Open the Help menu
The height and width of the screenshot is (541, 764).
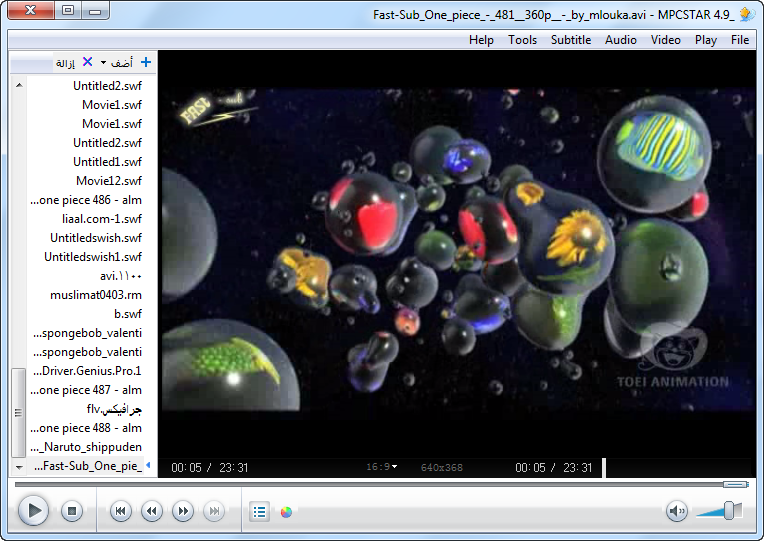481,40
